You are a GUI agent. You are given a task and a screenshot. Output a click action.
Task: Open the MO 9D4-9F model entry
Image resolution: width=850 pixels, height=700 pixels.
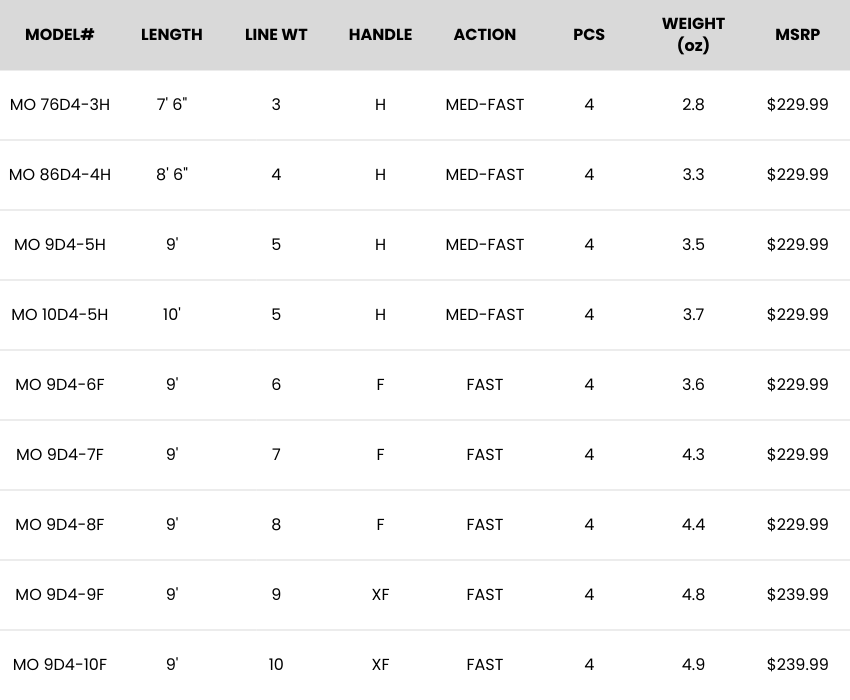(x=60, y=594)
